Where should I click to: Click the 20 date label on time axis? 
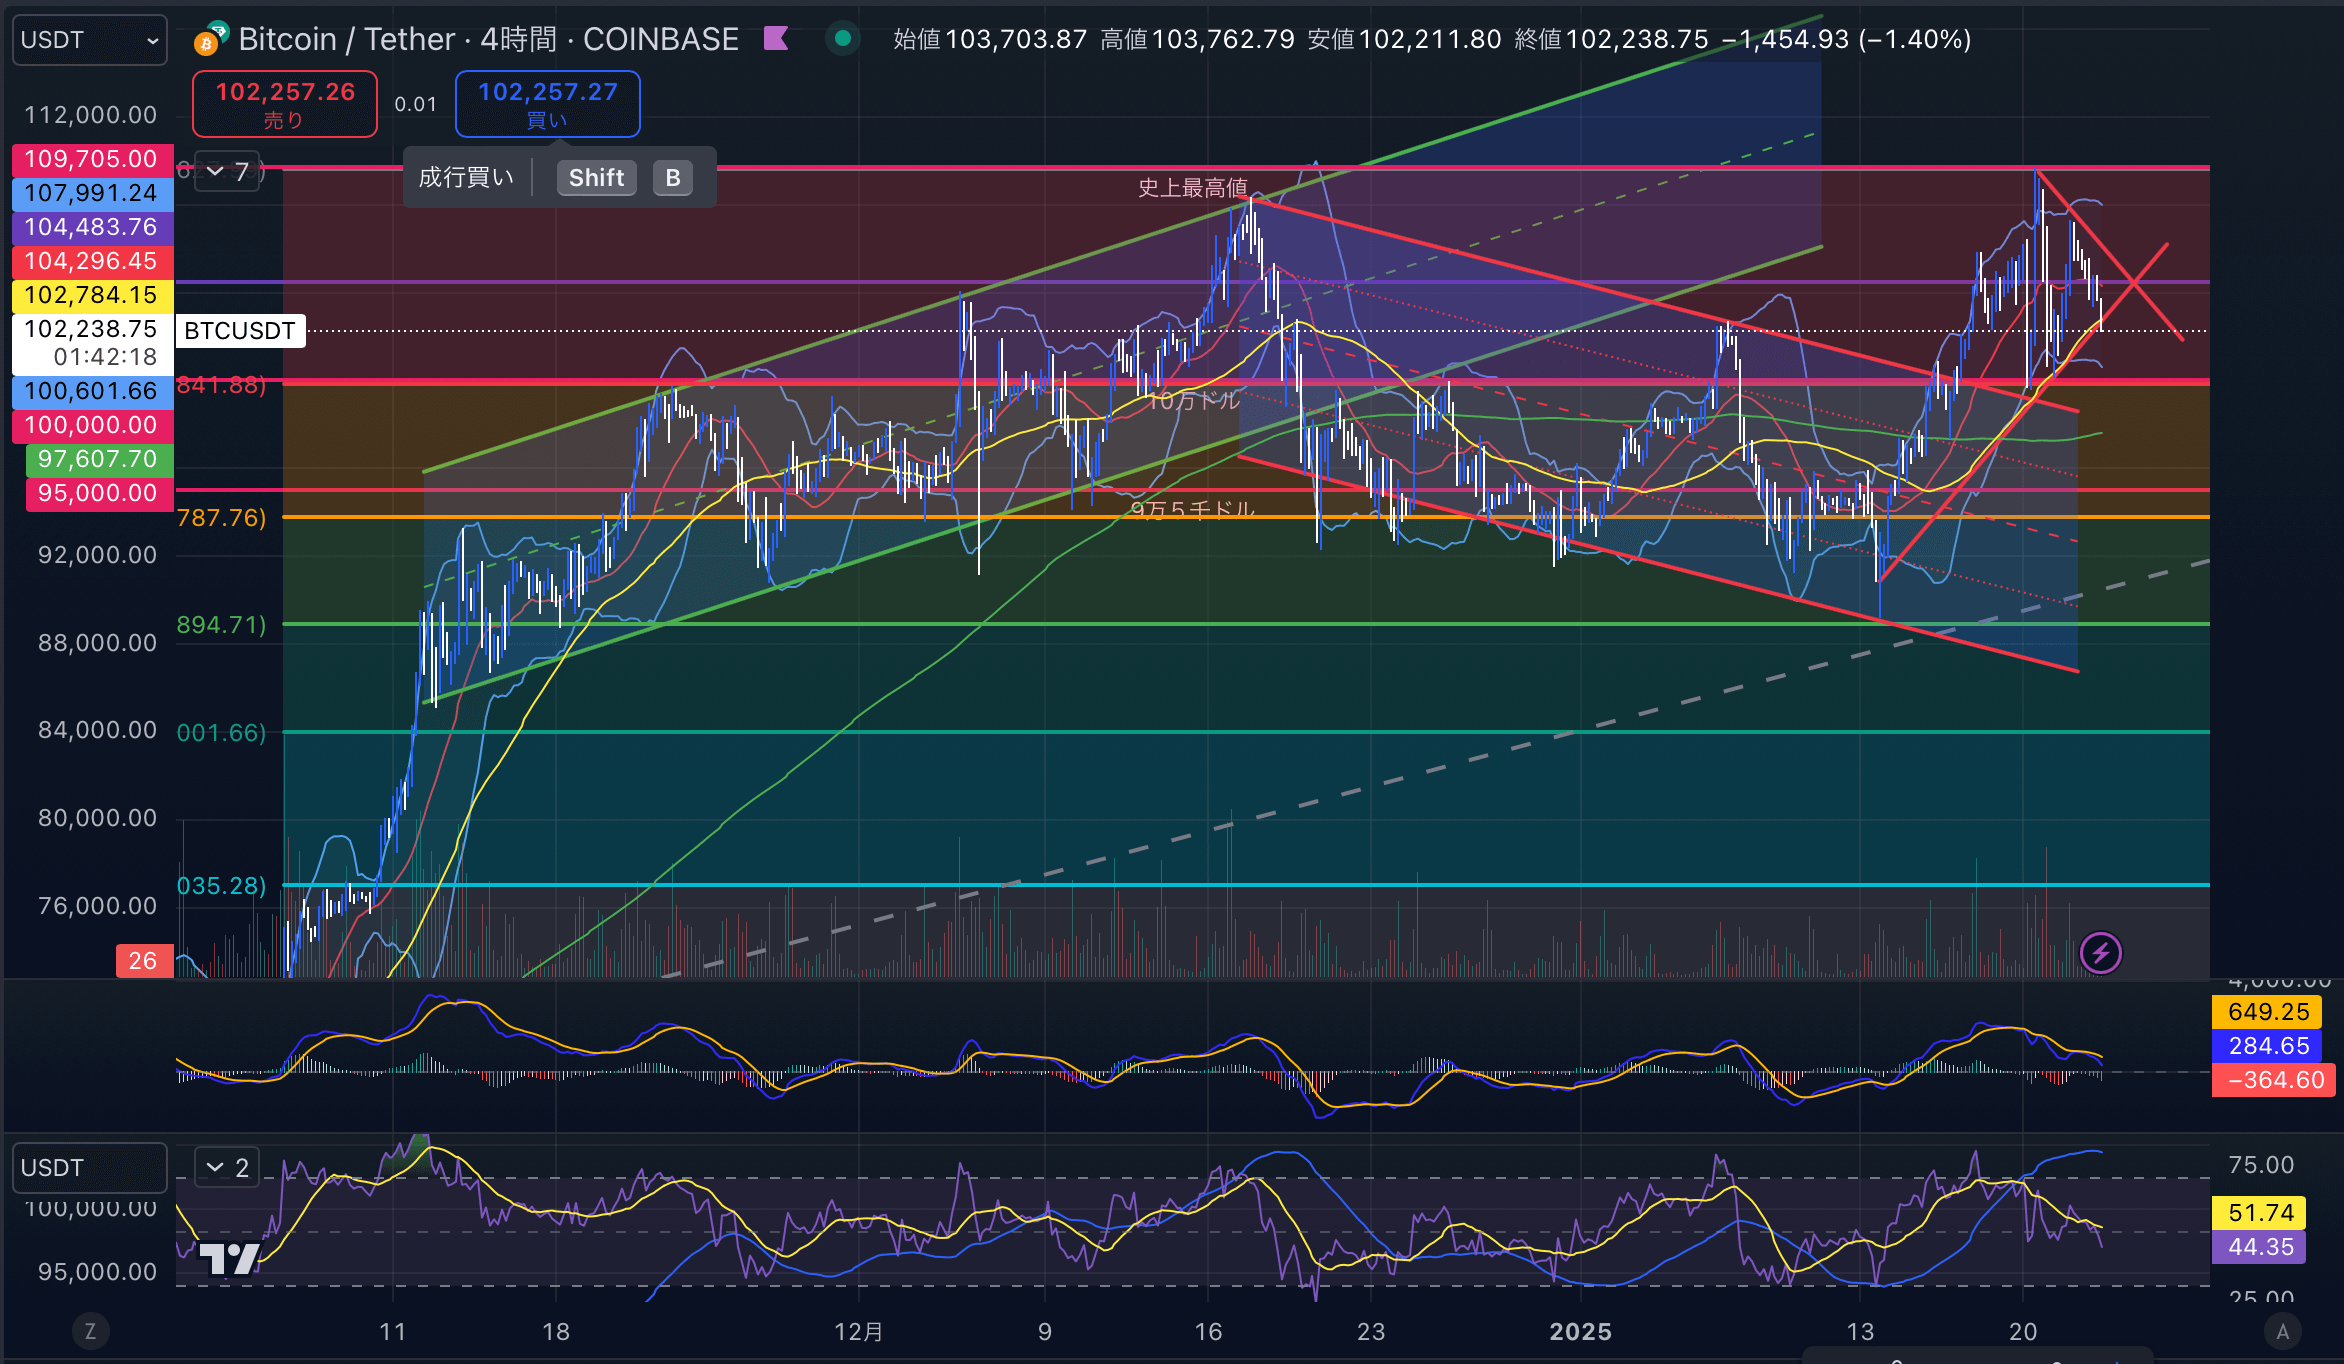pyautogui.click(x=2023, y=1332)
